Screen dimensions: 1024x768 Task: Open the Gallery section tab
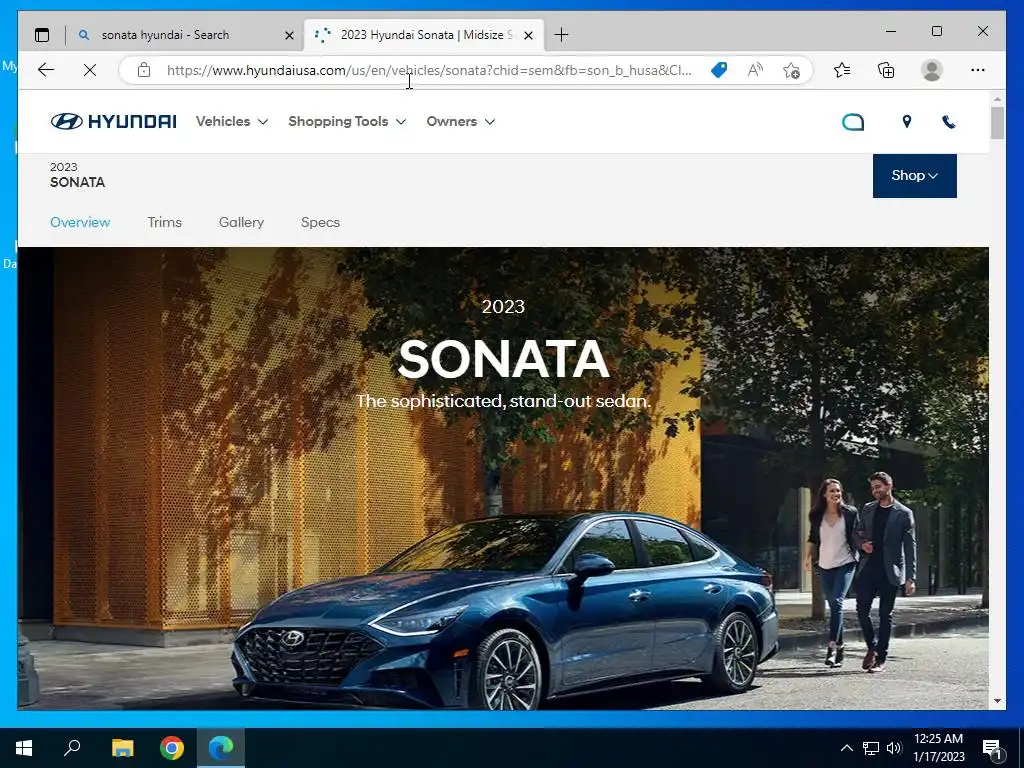[241, 222]
